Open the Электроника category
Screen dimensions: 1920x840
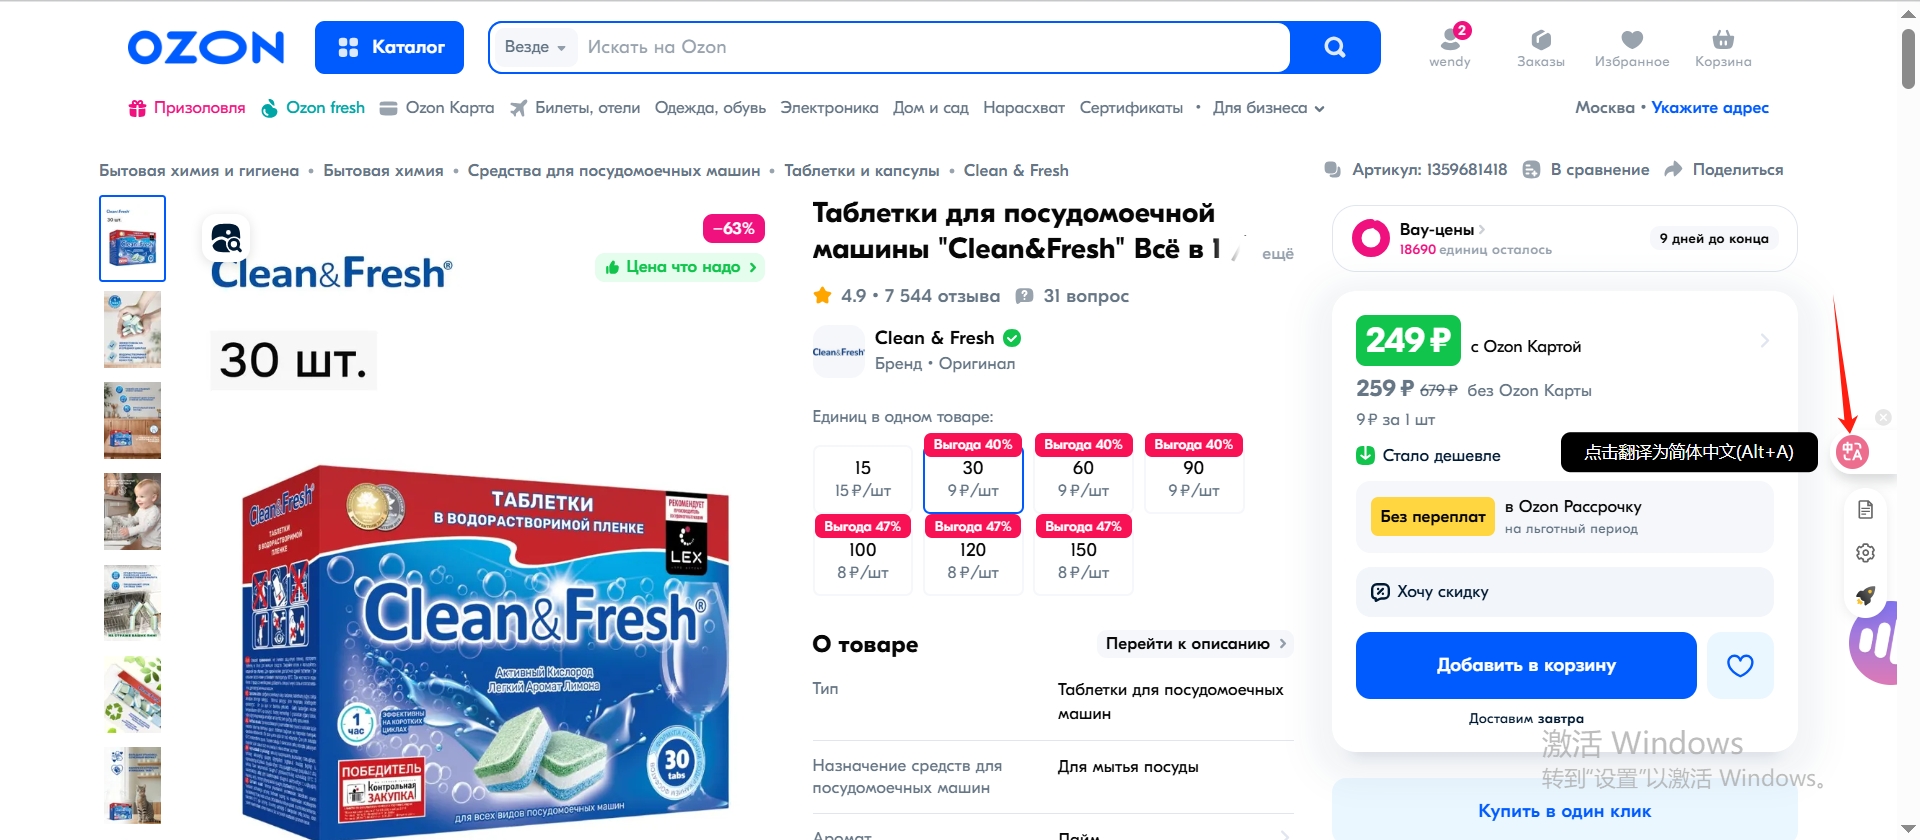829,108
